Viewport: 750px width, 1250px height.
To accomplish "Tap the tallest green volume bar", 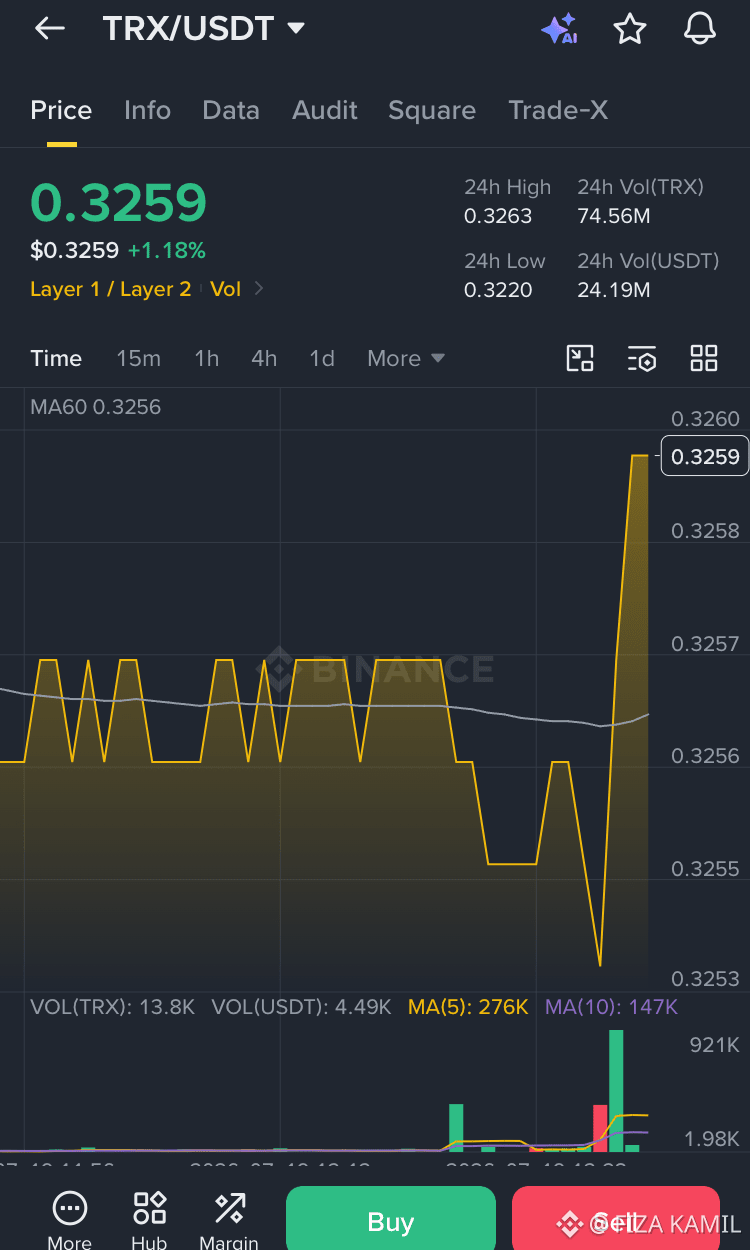I will (616, 1090).
